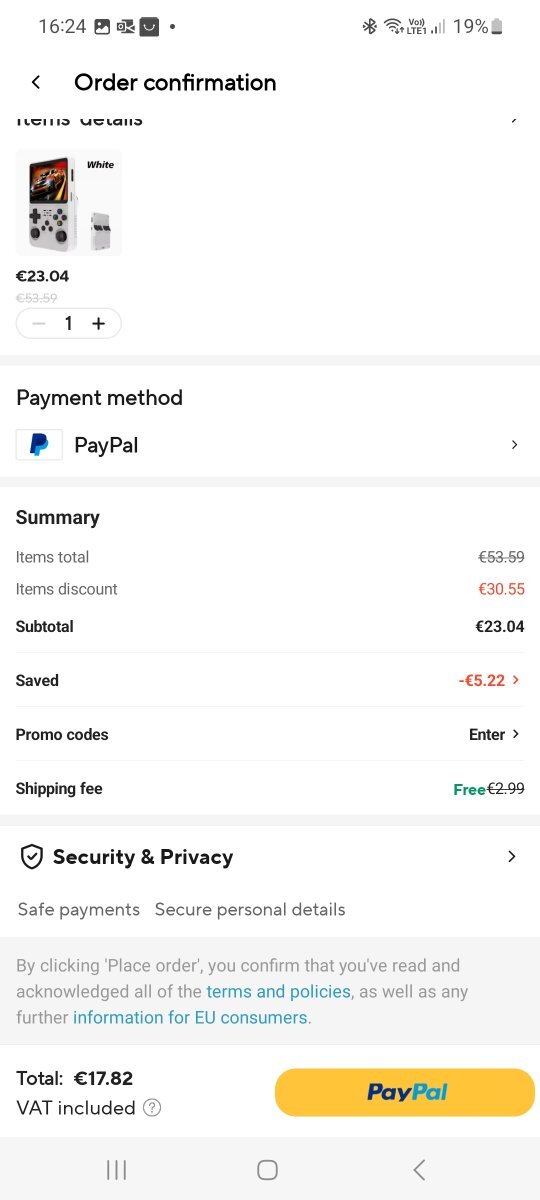The width and height of the screenshot is (540, 1200).
Task: Tap the battery icon in status bar
Action: [x=497, y=27]
